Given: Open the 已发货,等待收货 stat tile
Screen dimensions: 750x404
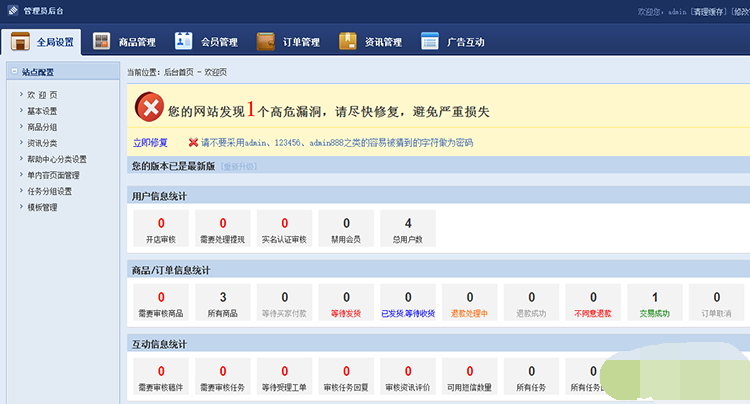Looking at the screenshot, I should pyautogui.click(x=408, y=302).
